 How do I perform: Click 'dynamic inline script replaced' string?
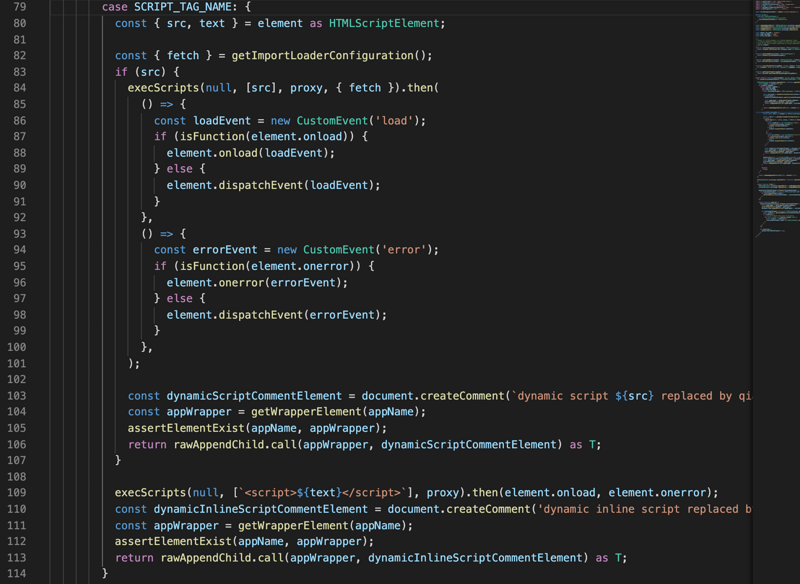point(644,510)
